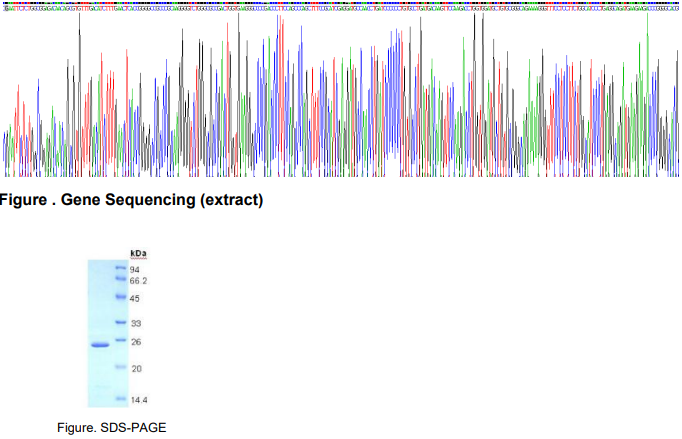Click the base-call sequence strip above chromatogram
This screenshot has height=439, width=682.
coord(340,4)
